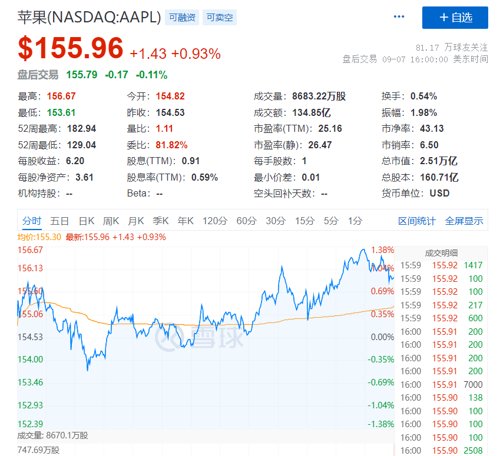Click the three-dot more options icon
This screenshot has height=456, width=500.
coord(399,17)
